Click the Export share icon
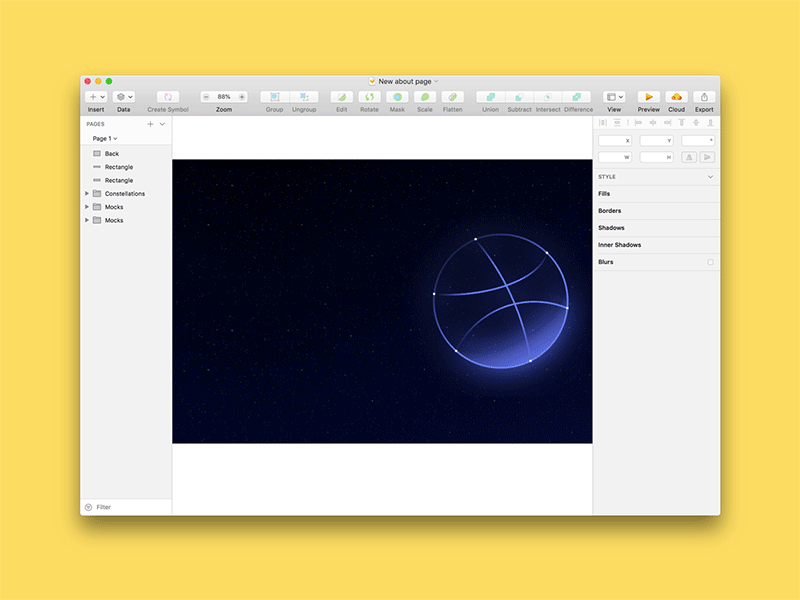Image resolution: width=800 pixels, height=600 pixels. pyautogui.click(x=704, y=96)
